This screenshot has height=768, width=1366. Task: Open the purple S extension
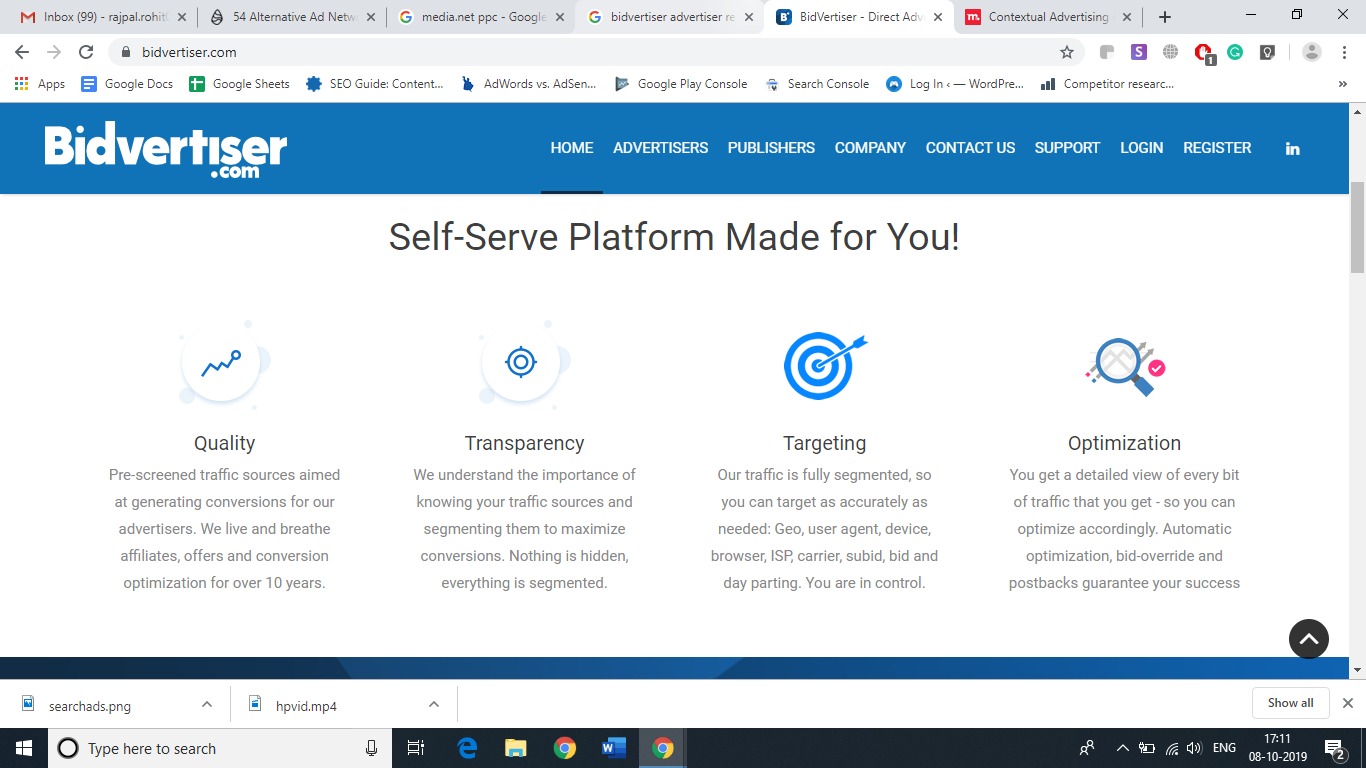[x=1139, y=52]
